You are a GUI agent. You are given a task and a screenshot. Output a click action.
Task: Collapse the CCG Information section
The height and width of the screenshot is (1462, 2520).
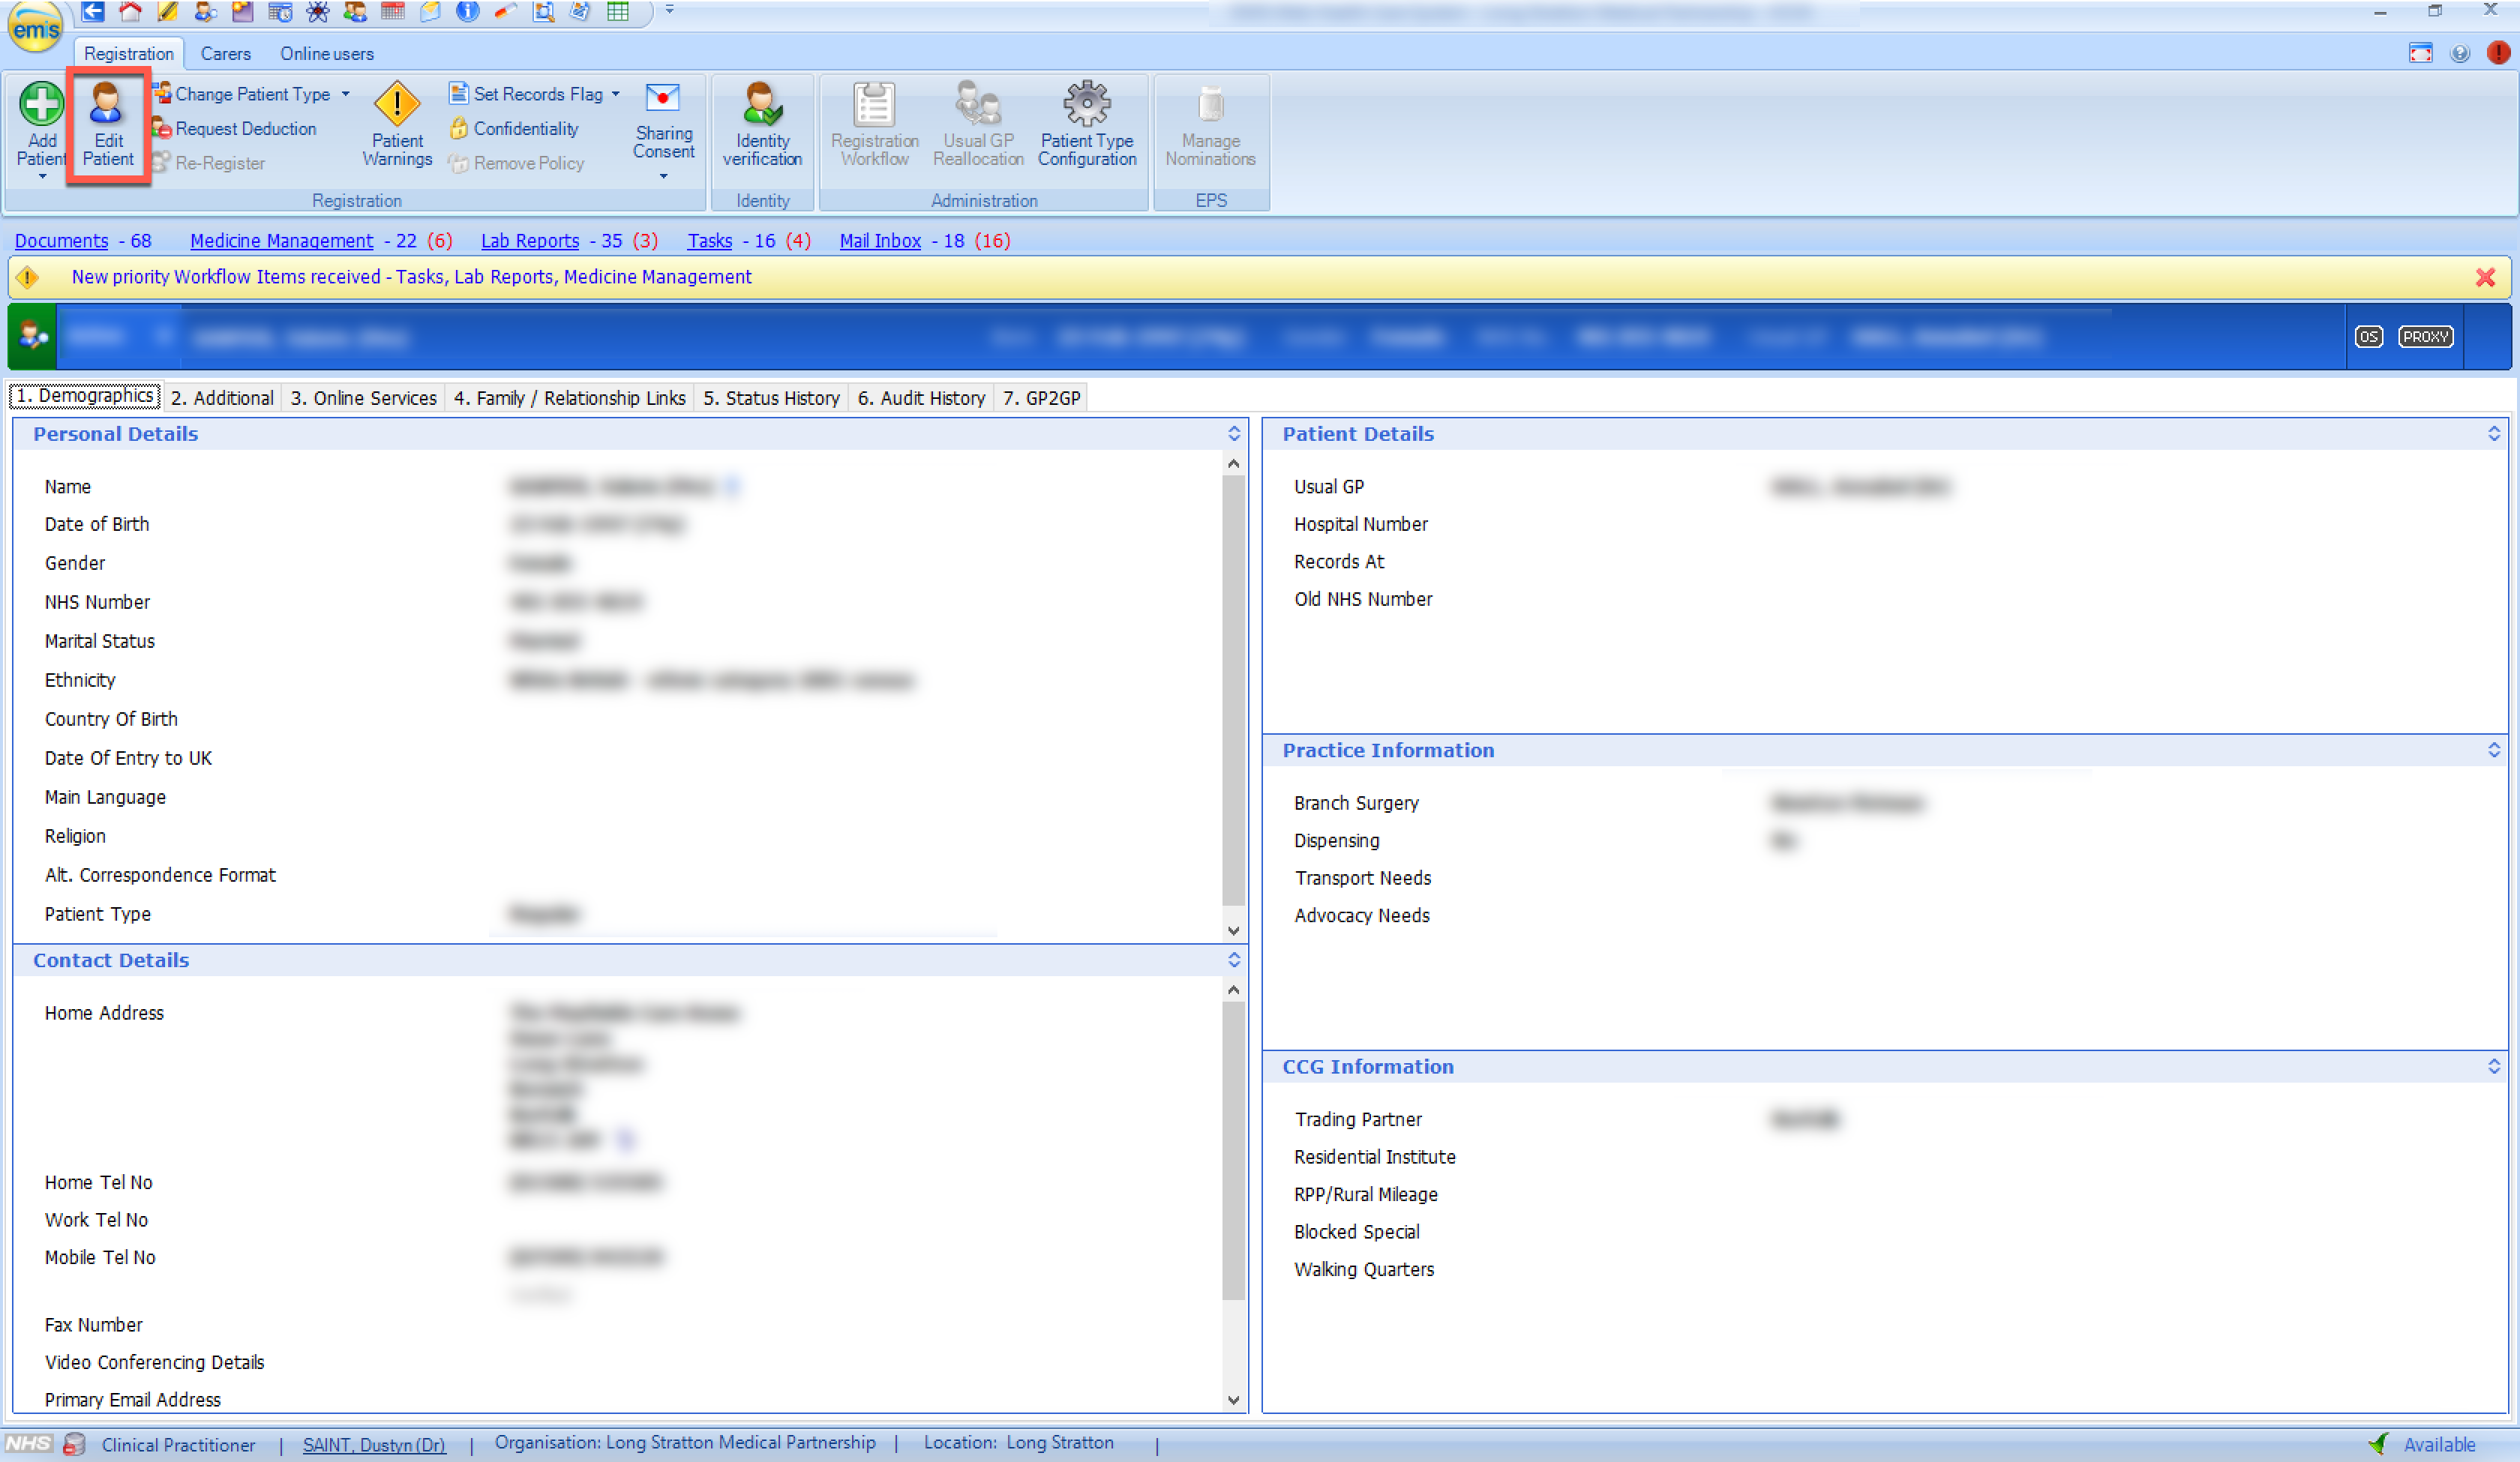2494,1067
